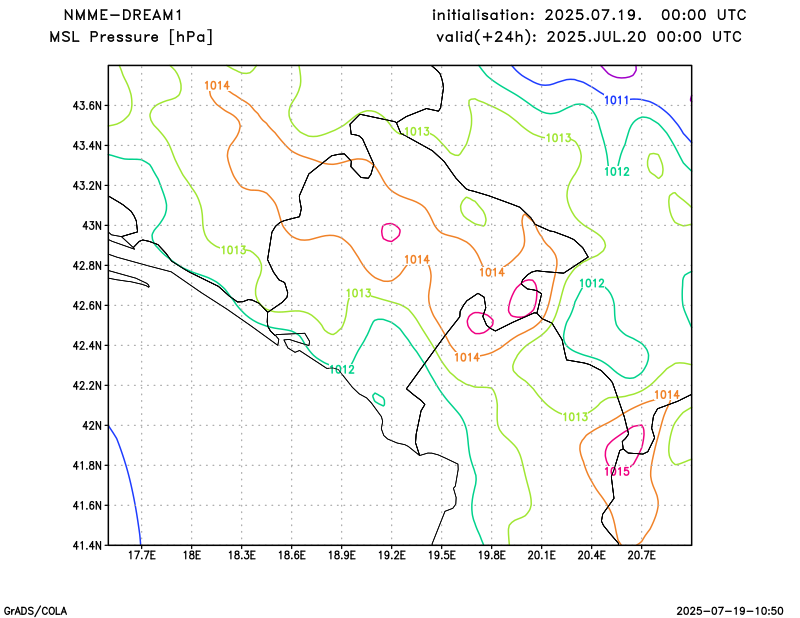Click the 42N latitude label
This screenshot has width=800, height=618.
[92, 425]
